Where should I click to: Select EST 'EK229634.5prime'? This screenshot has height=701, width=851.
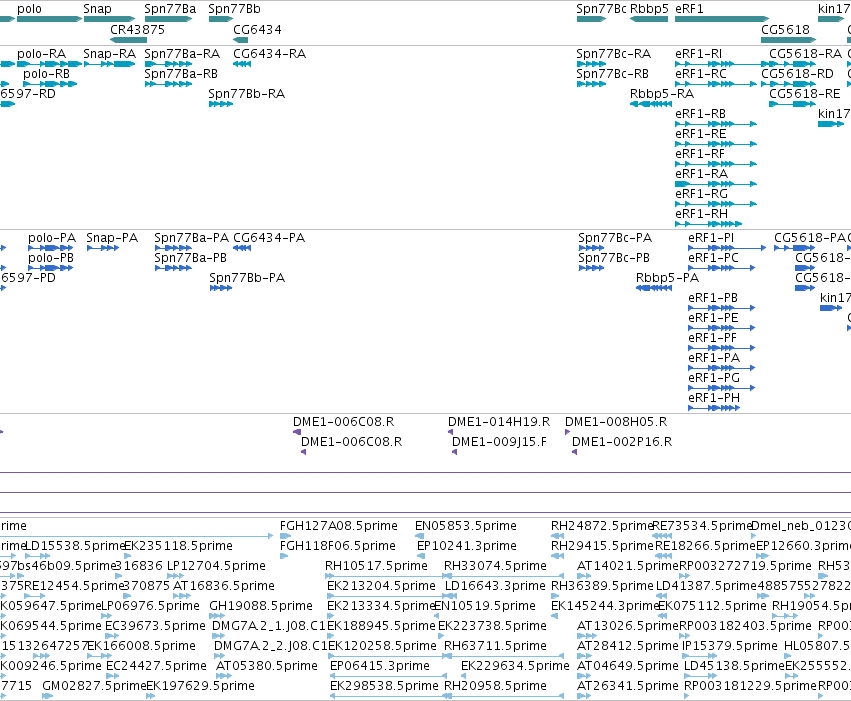coord(515,666)
